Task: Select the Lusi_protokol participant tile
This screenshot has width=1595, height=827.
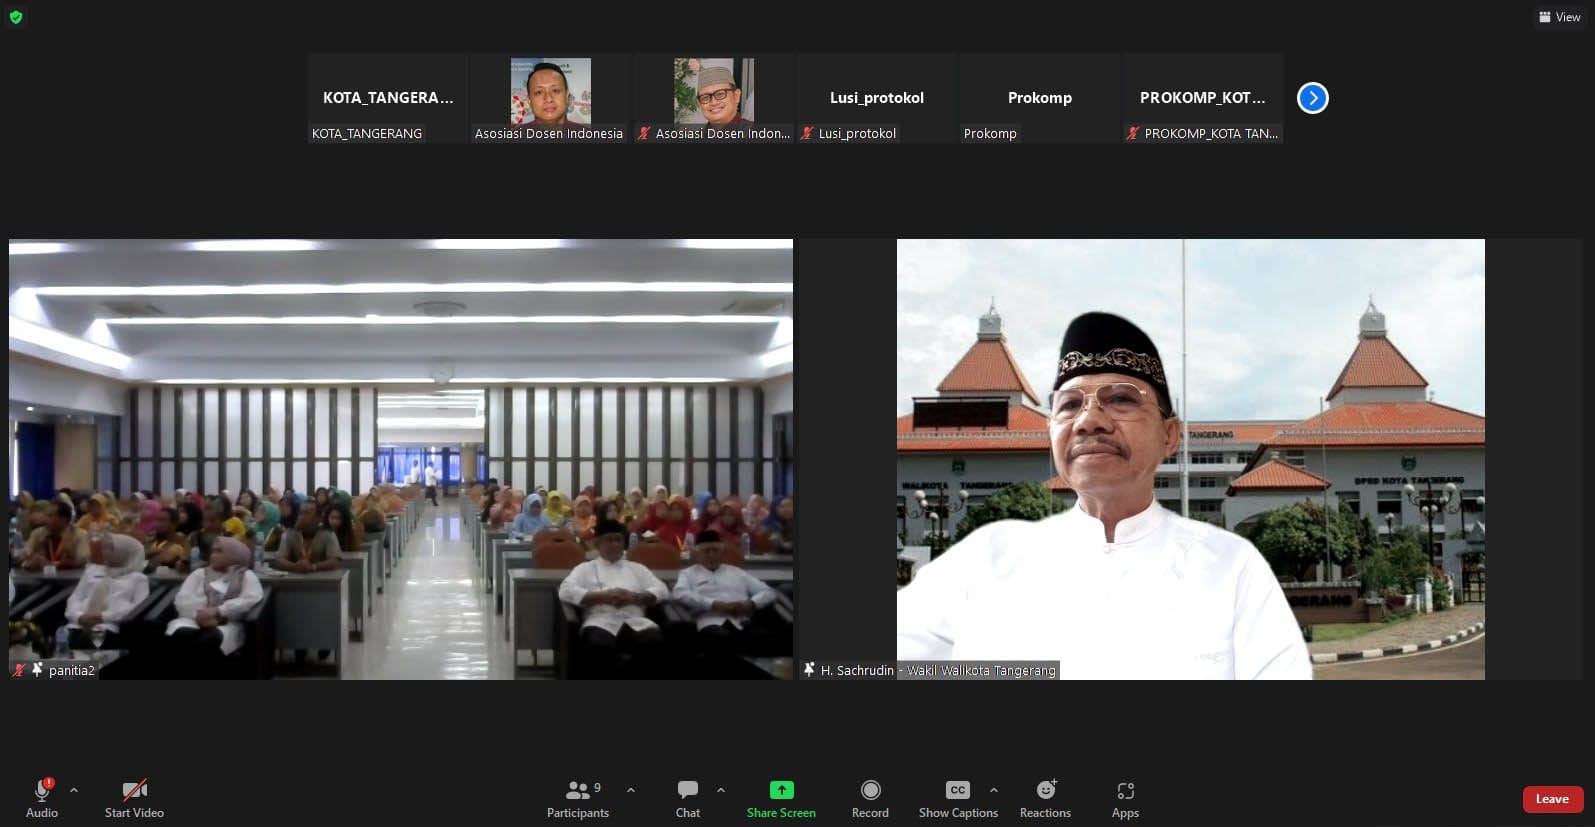Action: coord(876,98)
